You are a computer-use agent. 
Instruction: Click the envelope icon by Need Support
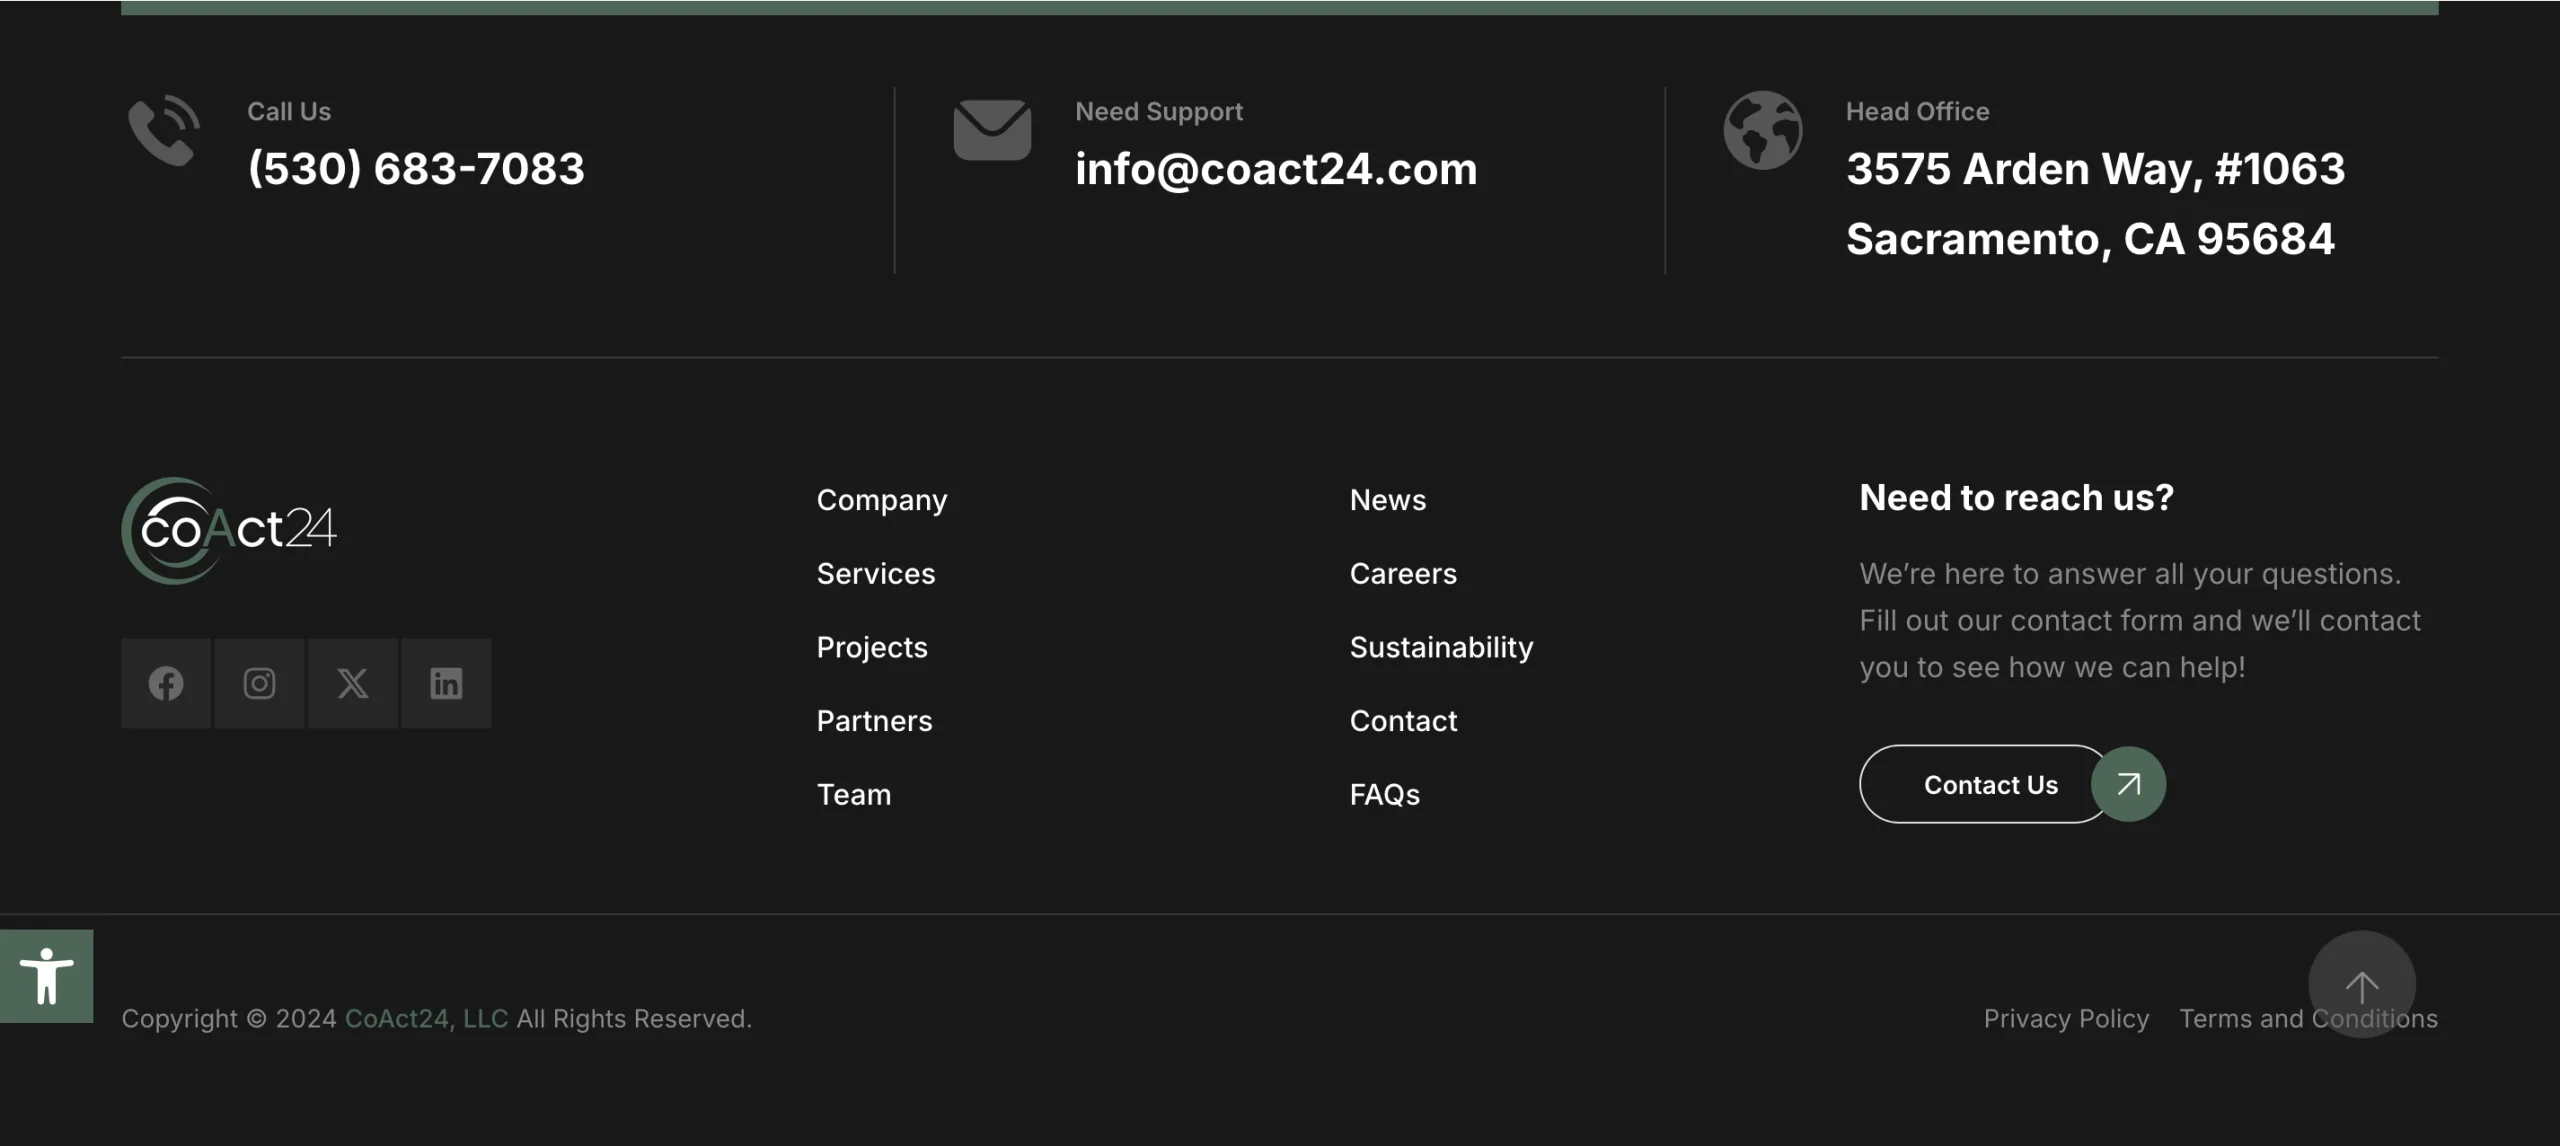coord(992,130)
